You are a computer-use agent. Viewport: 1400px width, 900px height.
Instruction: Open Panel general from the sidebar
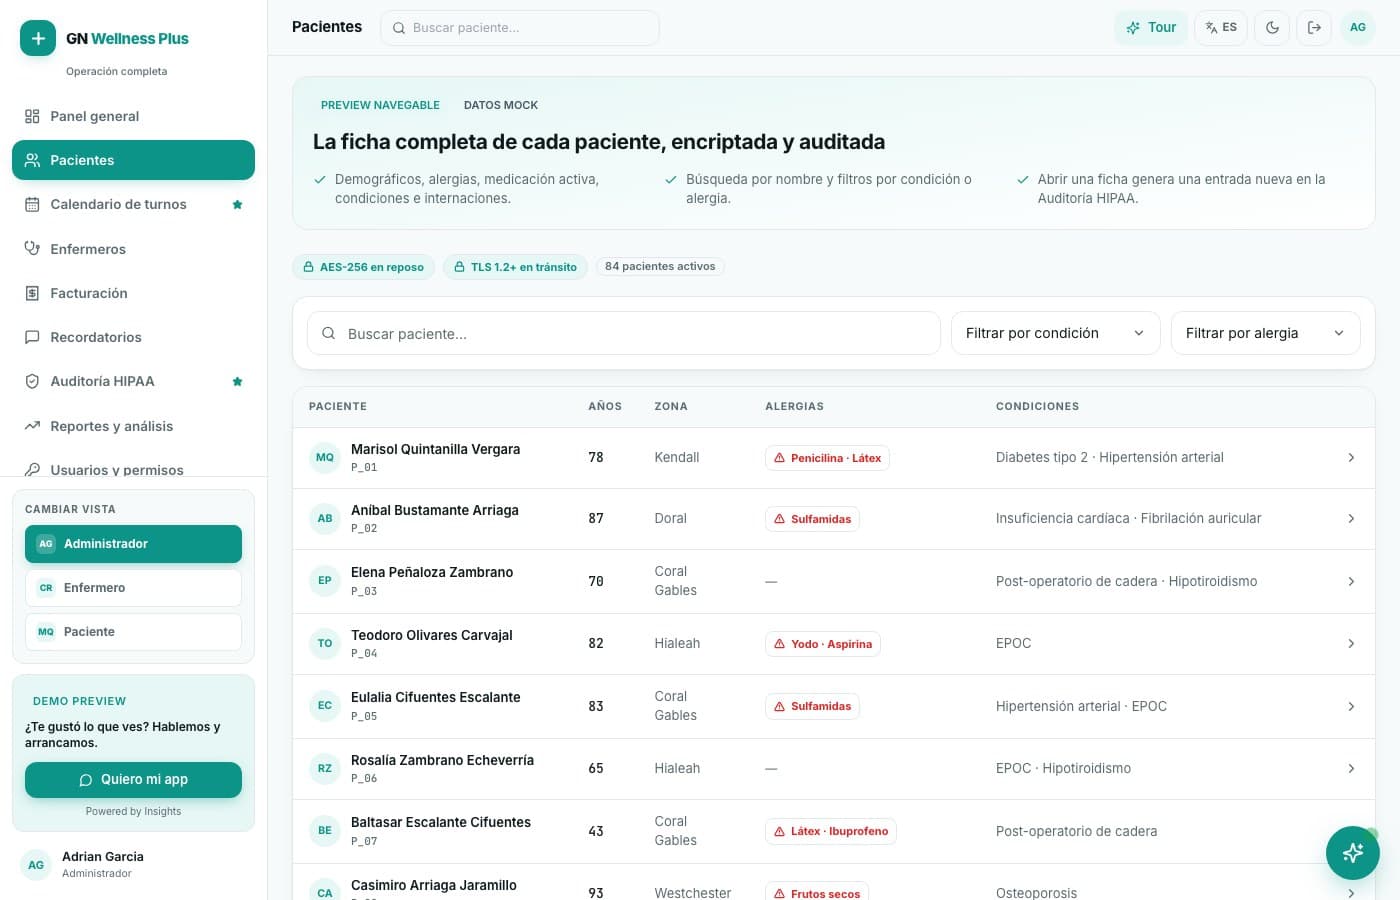[133, 116]
